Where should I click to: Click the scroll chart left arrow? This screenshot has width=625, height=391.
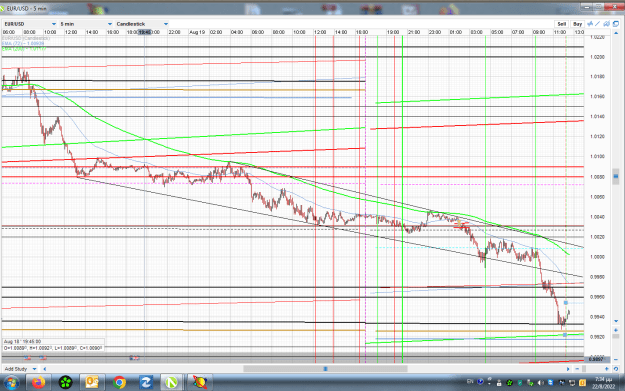[x=44, y=369]
